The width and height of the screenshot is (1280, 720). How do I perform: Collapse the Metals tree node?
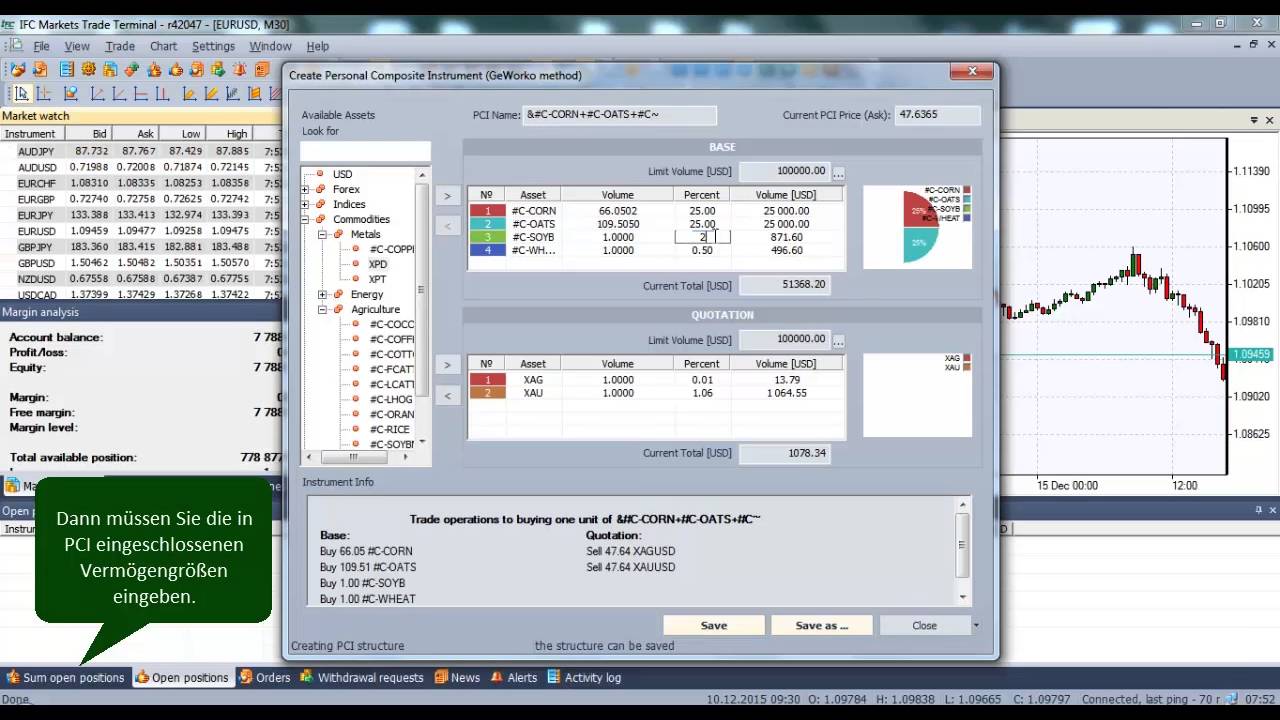tap(322, 234)
